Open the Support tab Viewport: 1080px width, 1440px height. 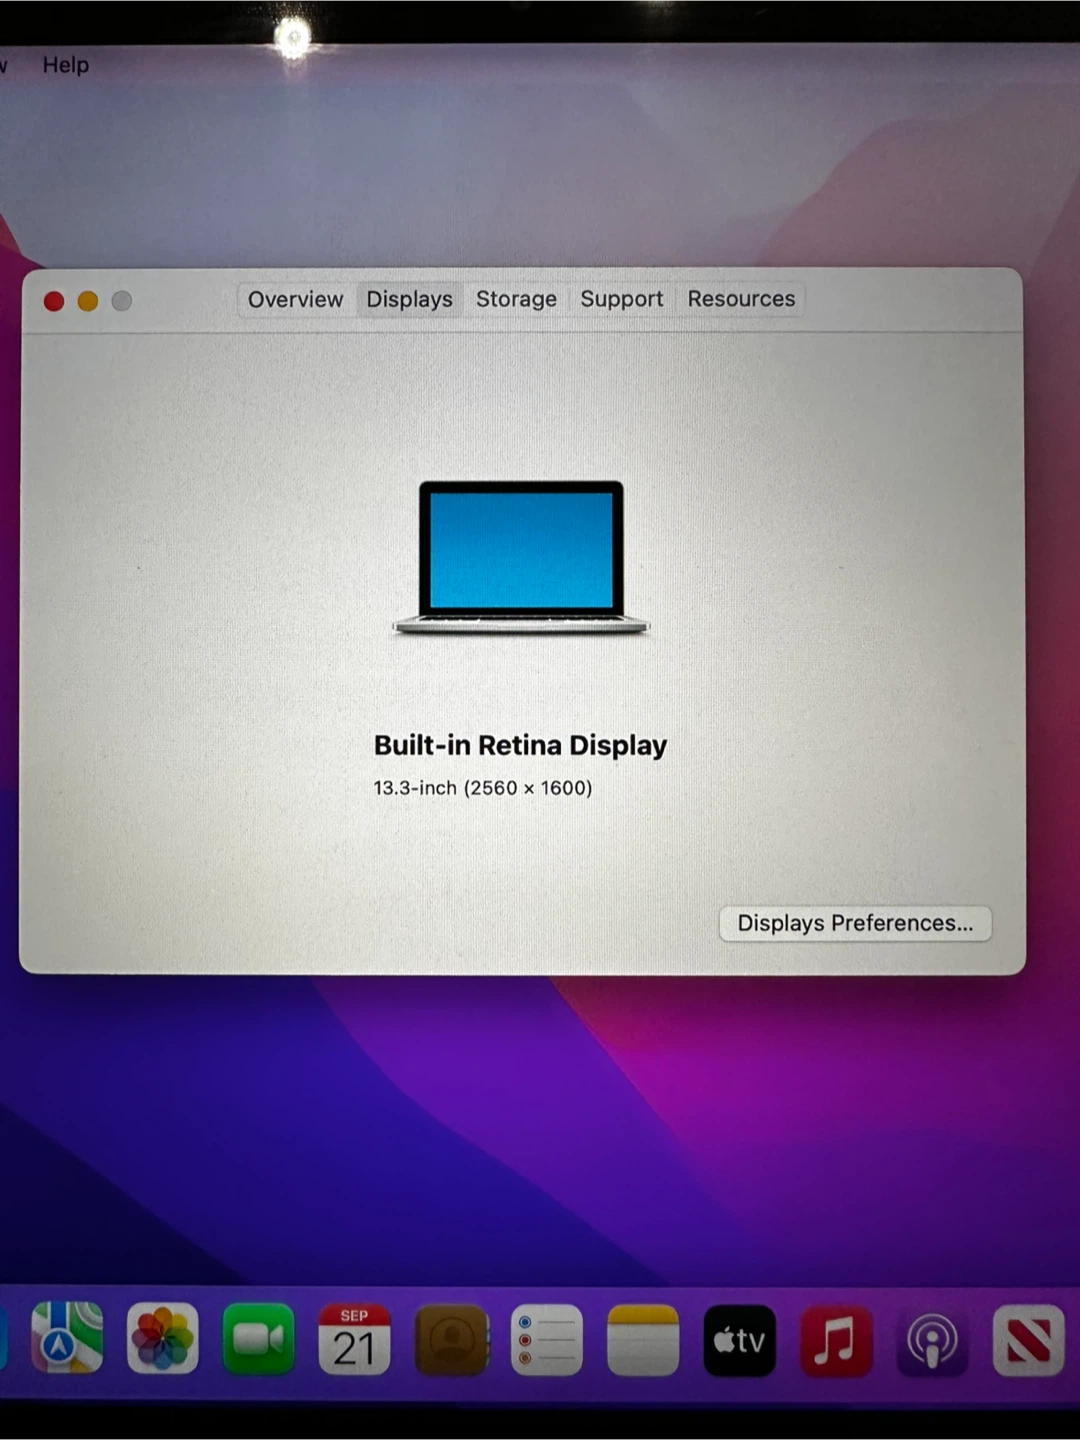[622, 299]
